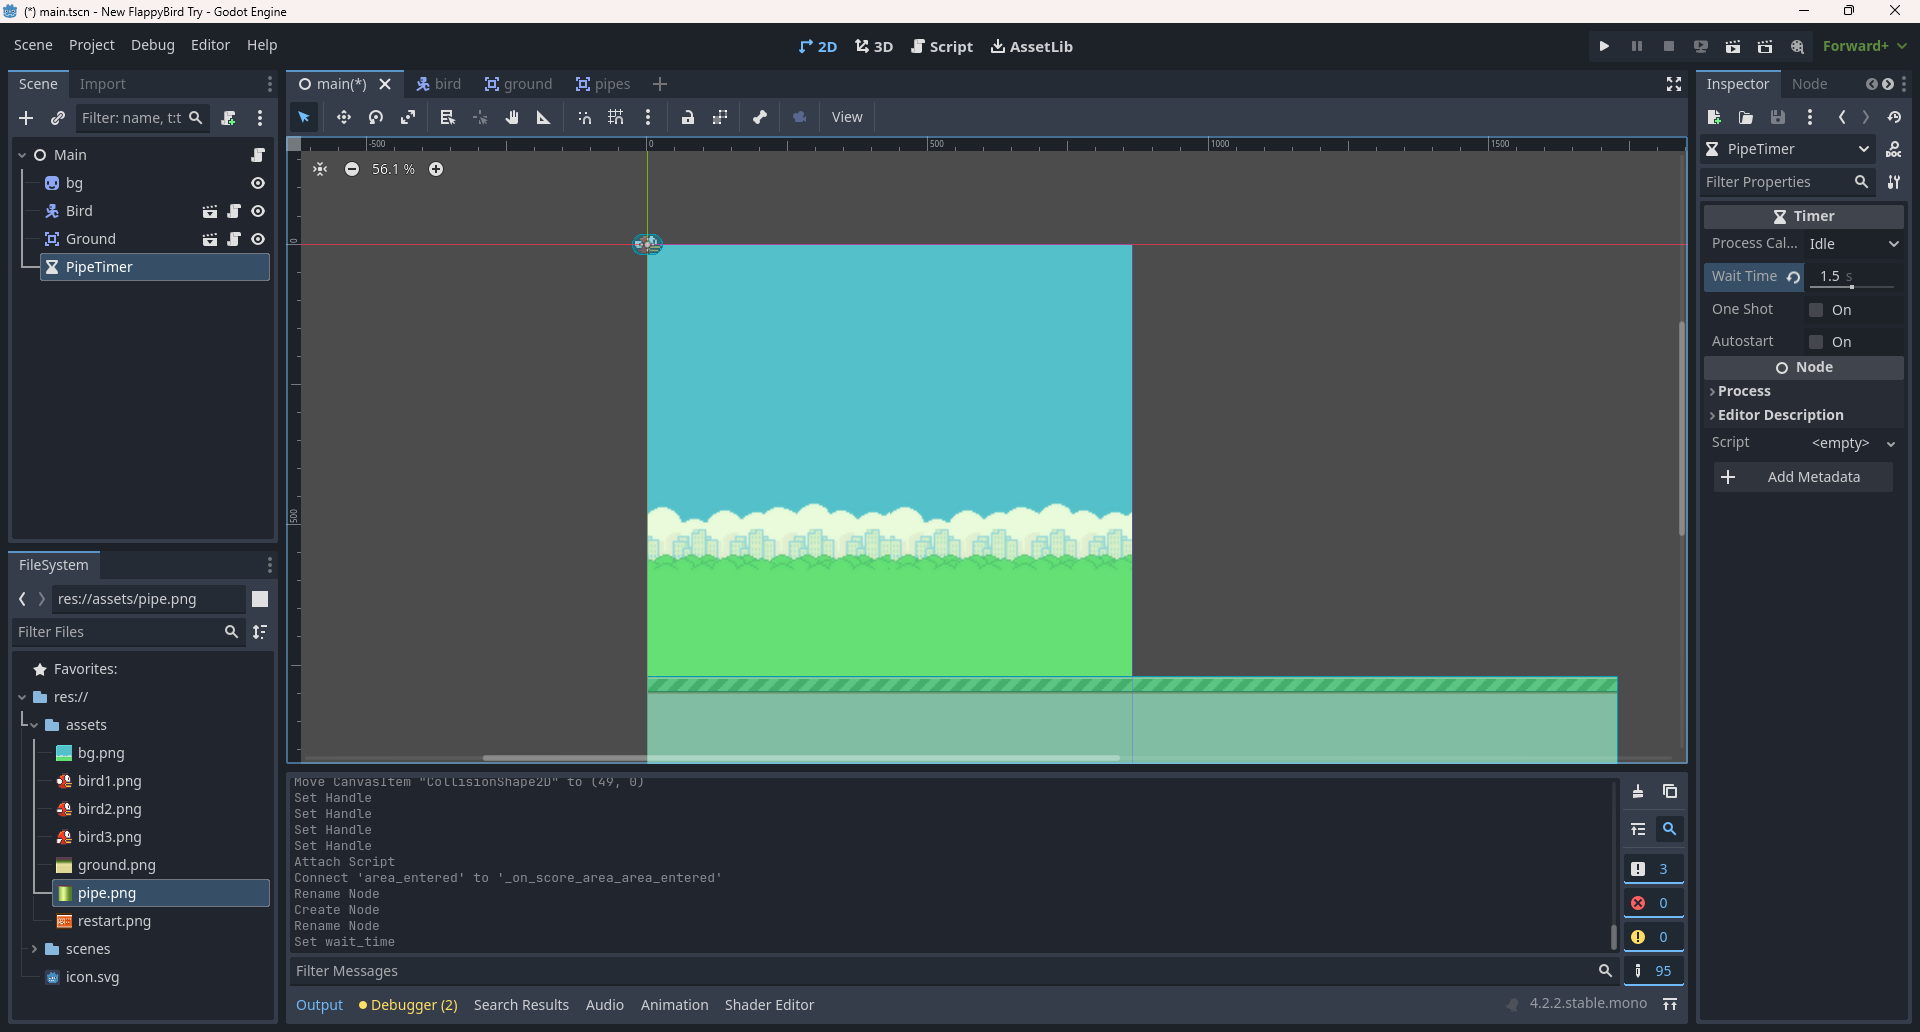
Task: Add a new child node
Action: coord(26,118)
